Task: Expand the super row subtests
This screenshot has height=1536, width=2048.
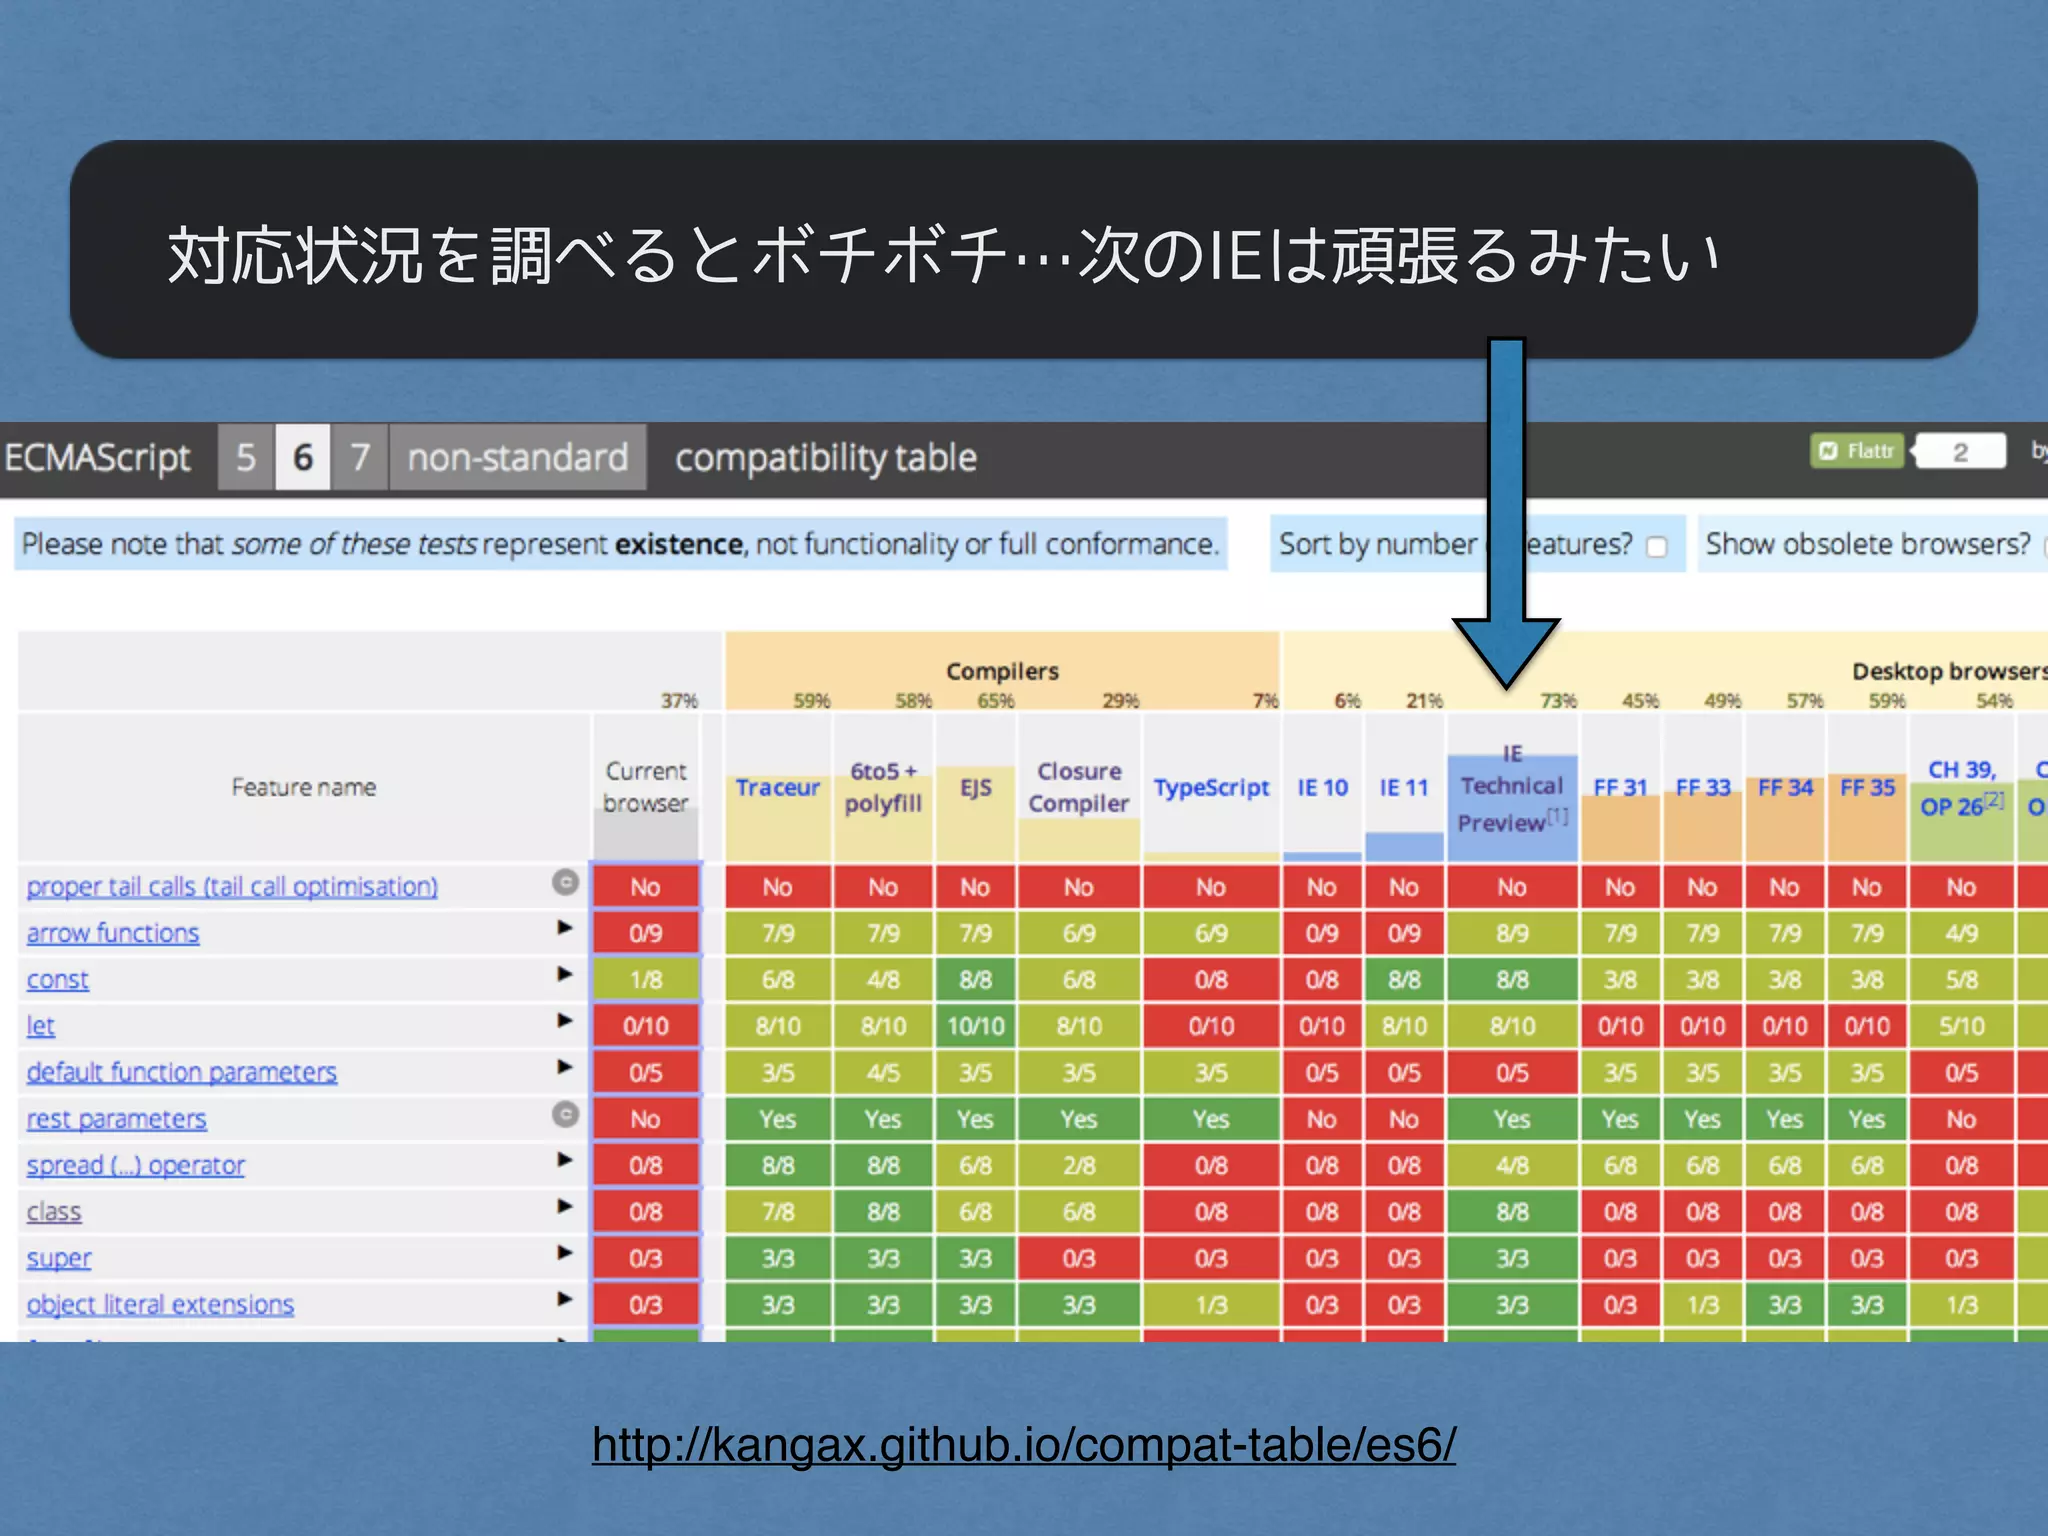Action: coord(565,1252)
